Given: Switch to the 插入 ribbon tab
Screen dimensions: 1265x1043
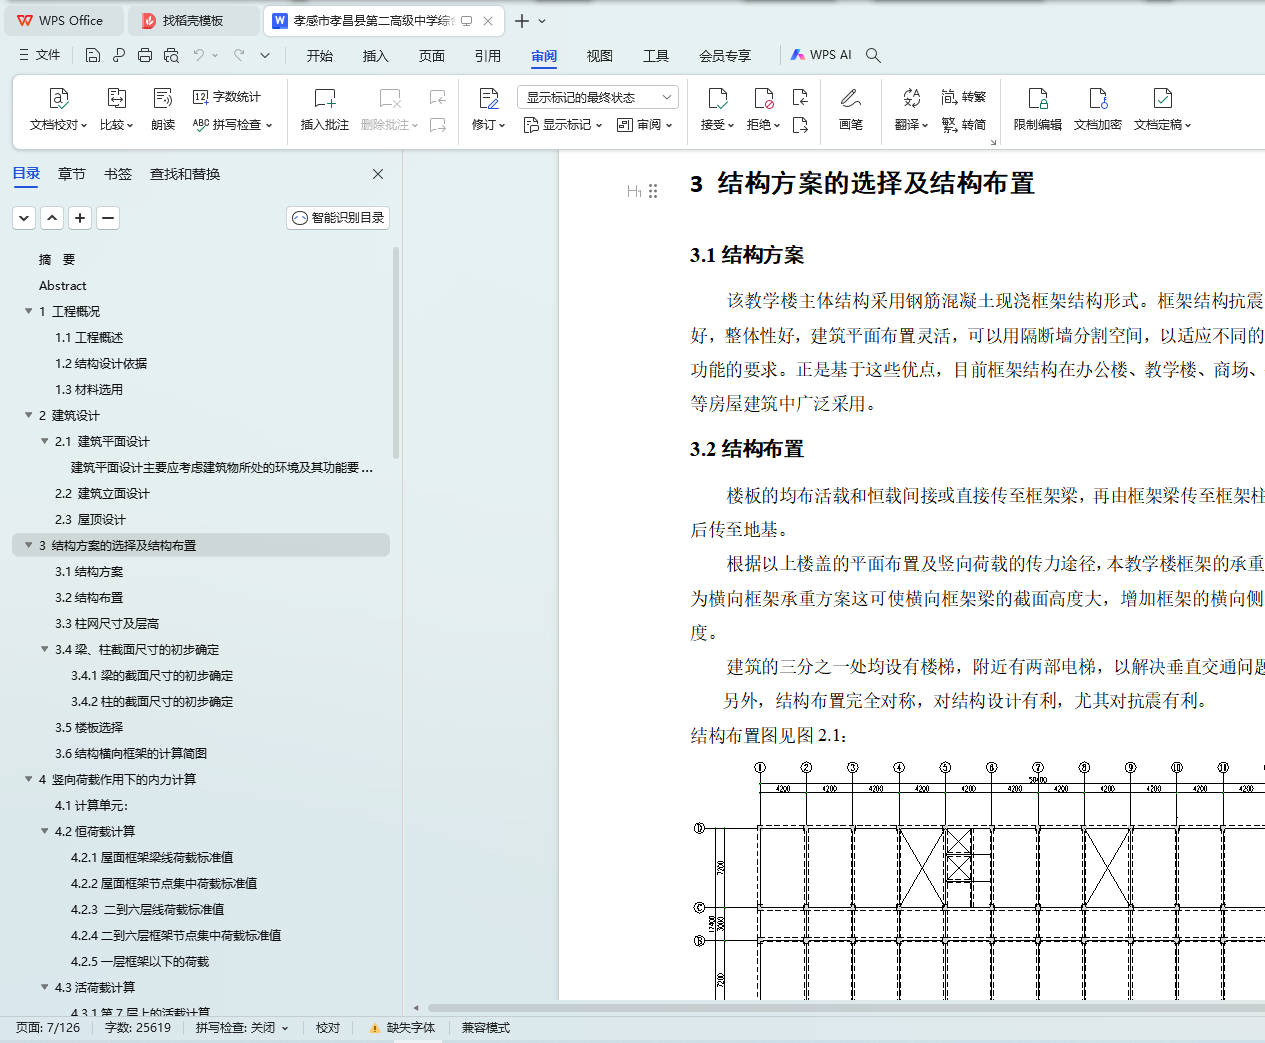Looking at the screenshot, I should coord(376,56).
